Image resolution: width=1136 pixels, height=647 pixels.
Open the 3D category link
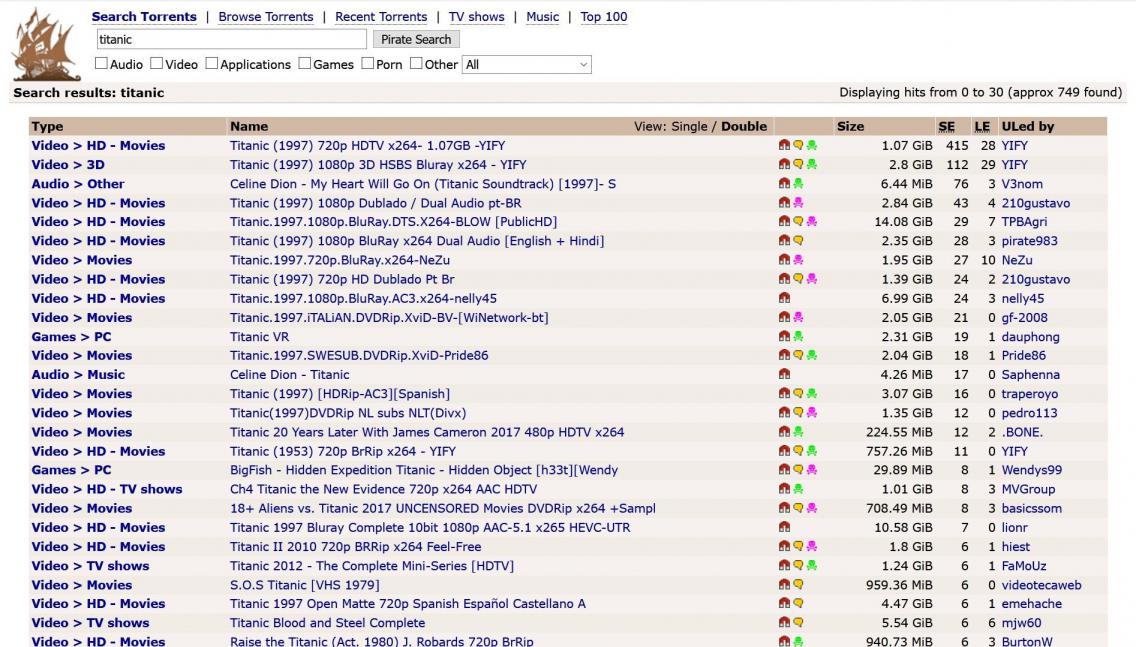(x=96, y=164)
